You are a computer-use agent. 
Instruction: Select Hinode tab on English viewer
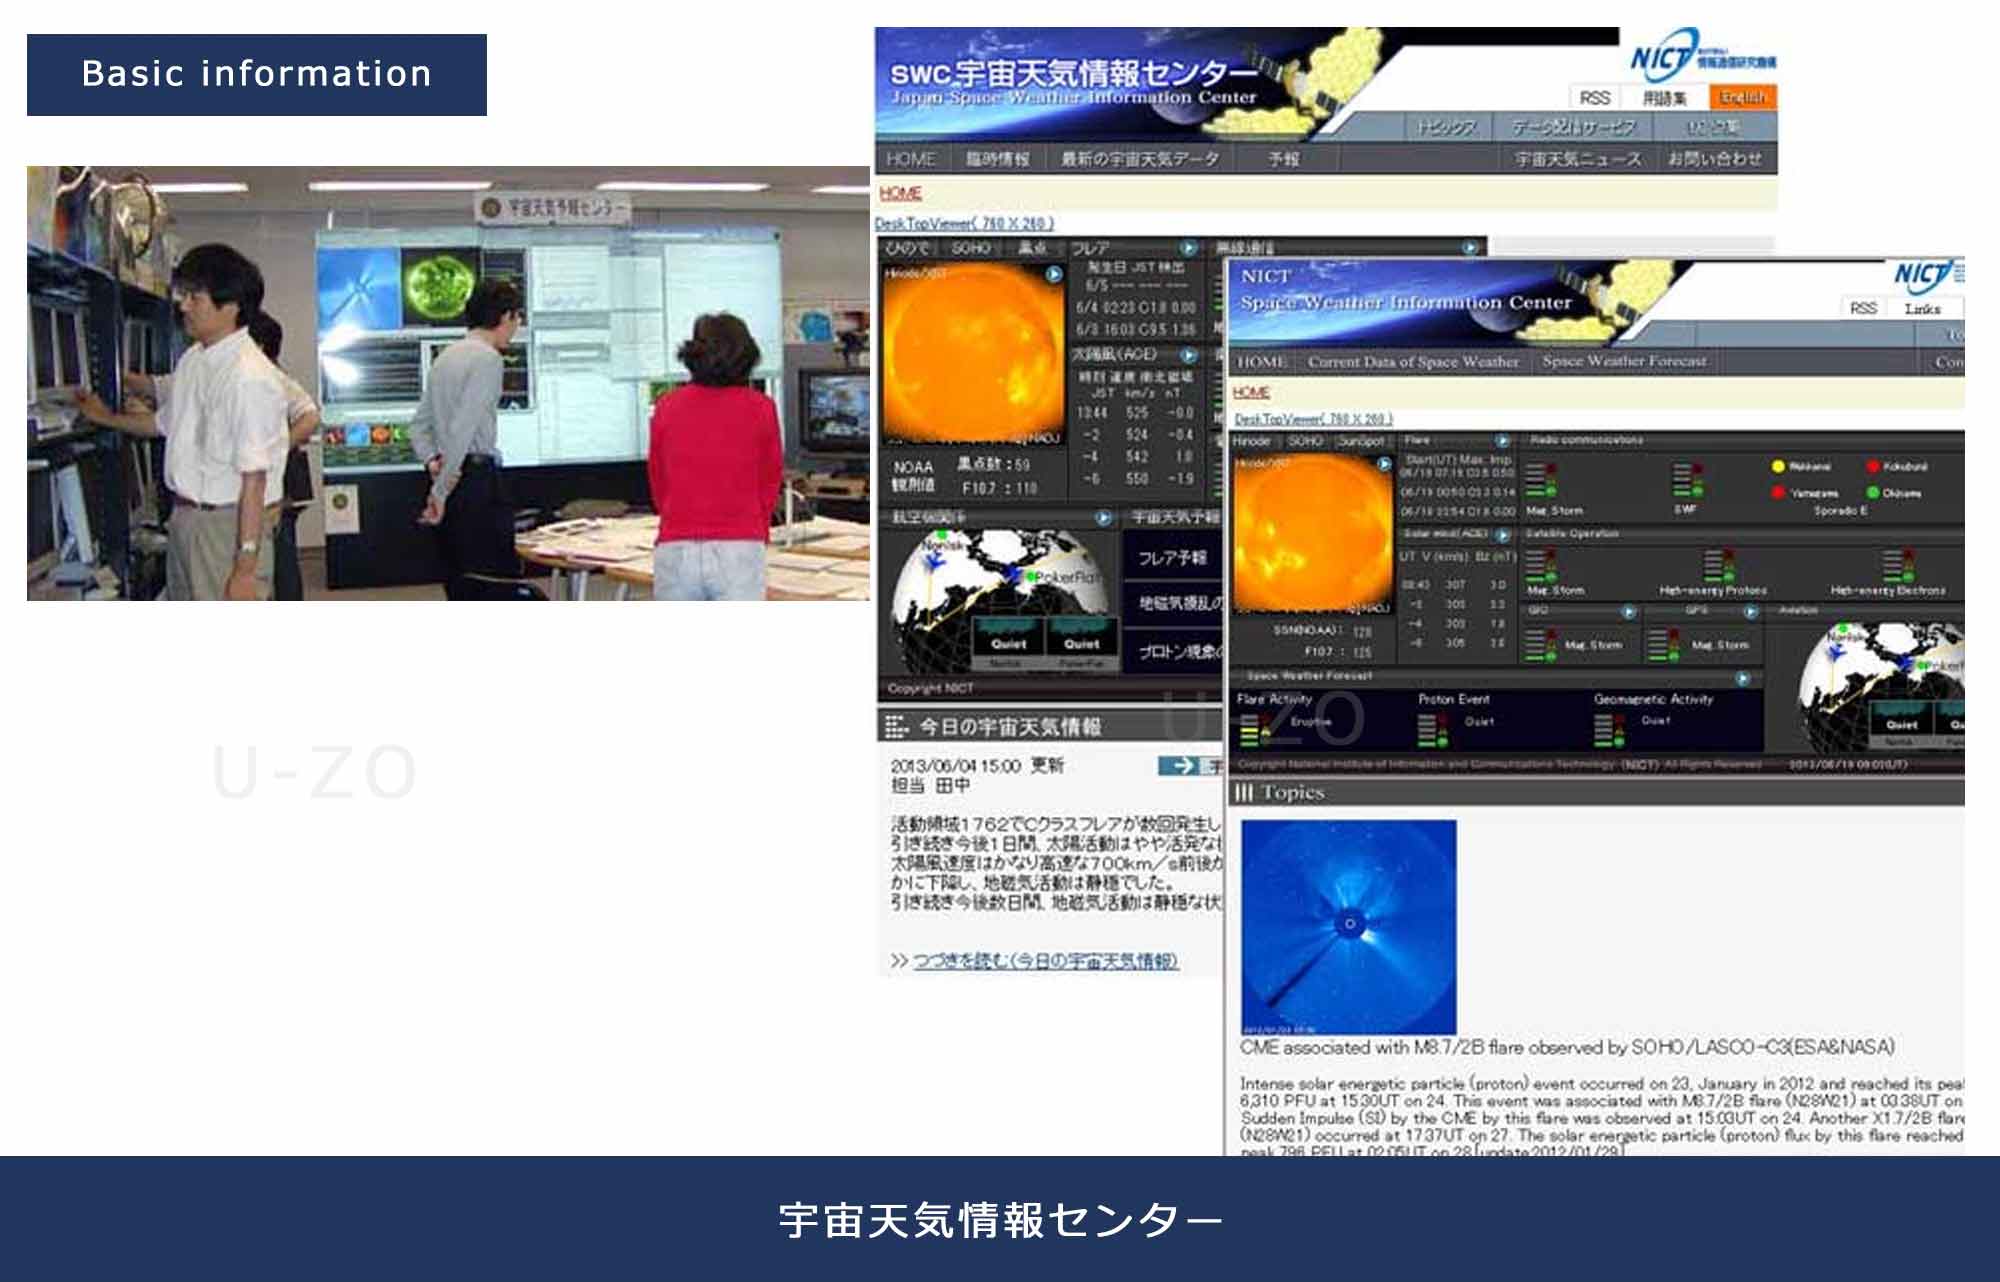(1252, 441)
